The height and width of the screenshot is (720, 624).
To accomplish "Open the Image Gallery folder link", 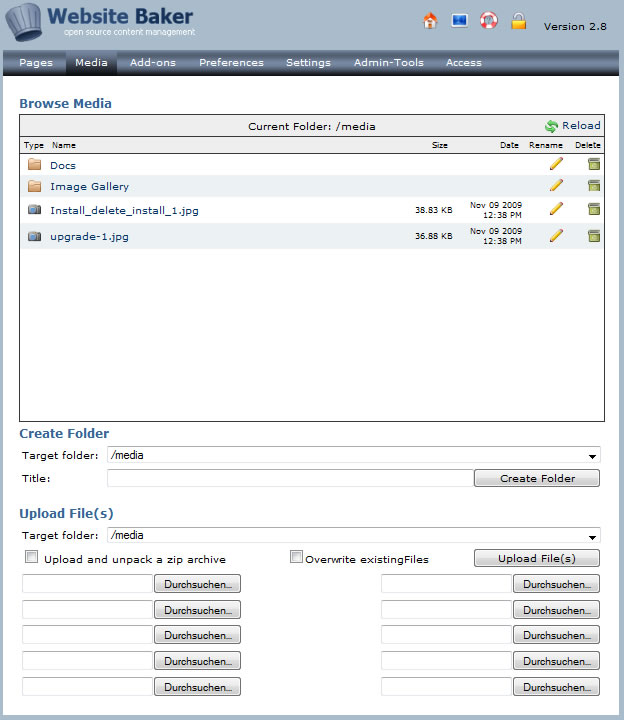I will [x=90, y=186].
